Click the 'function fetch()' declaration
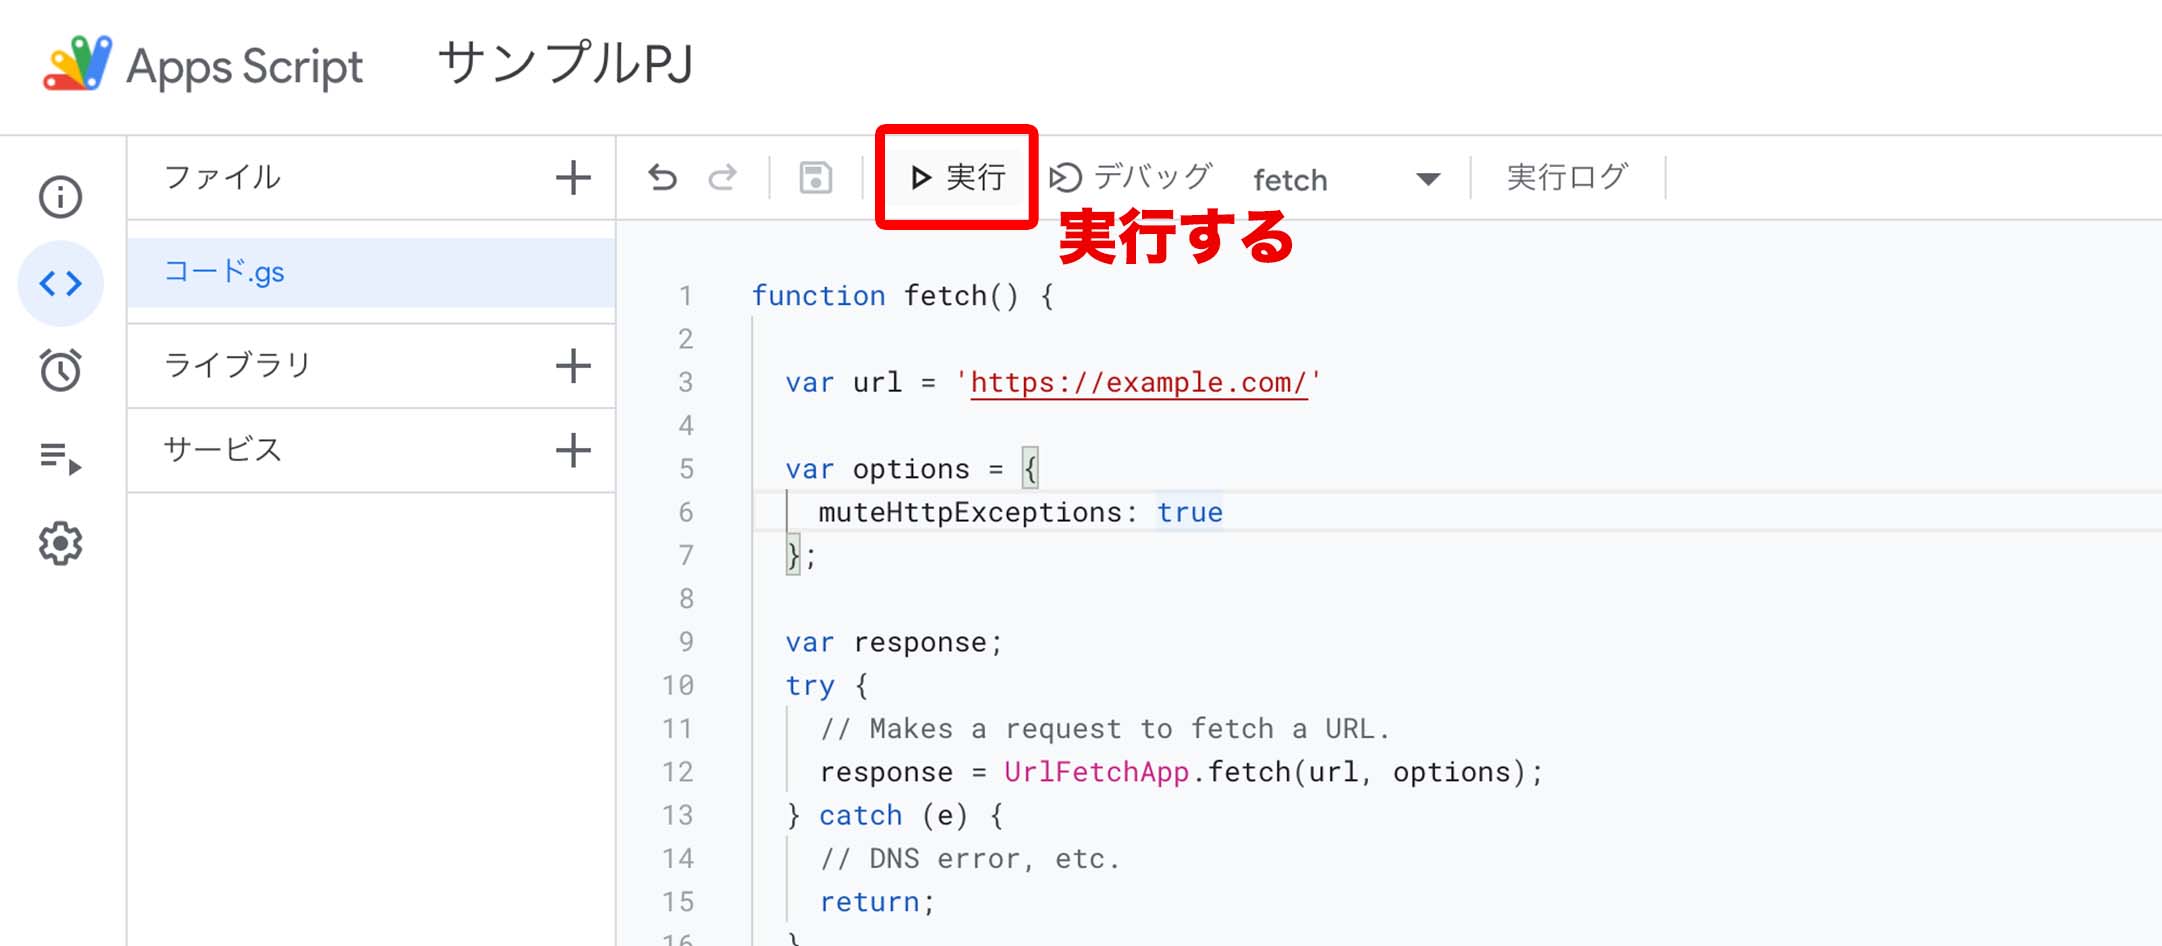Image resolution: width=2162 pixels, height=946 pixels. coord(902,296)
